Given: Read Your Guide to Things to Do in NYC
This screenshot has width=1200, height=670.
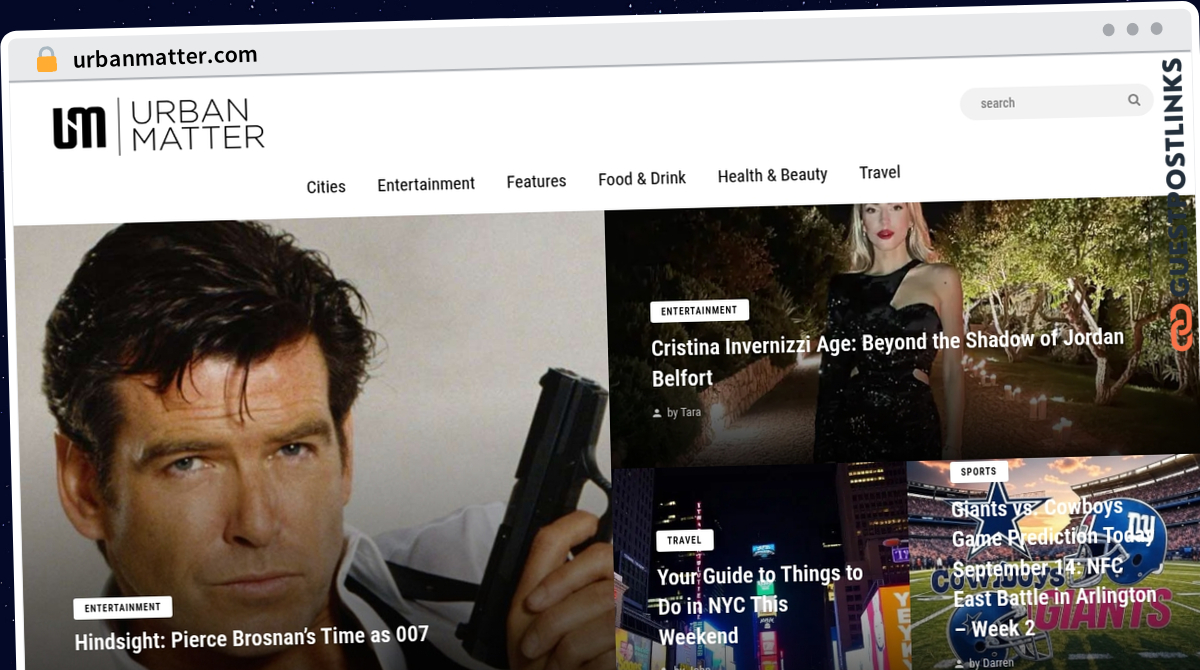Looking at the screenshot, I should pos(760,604).
